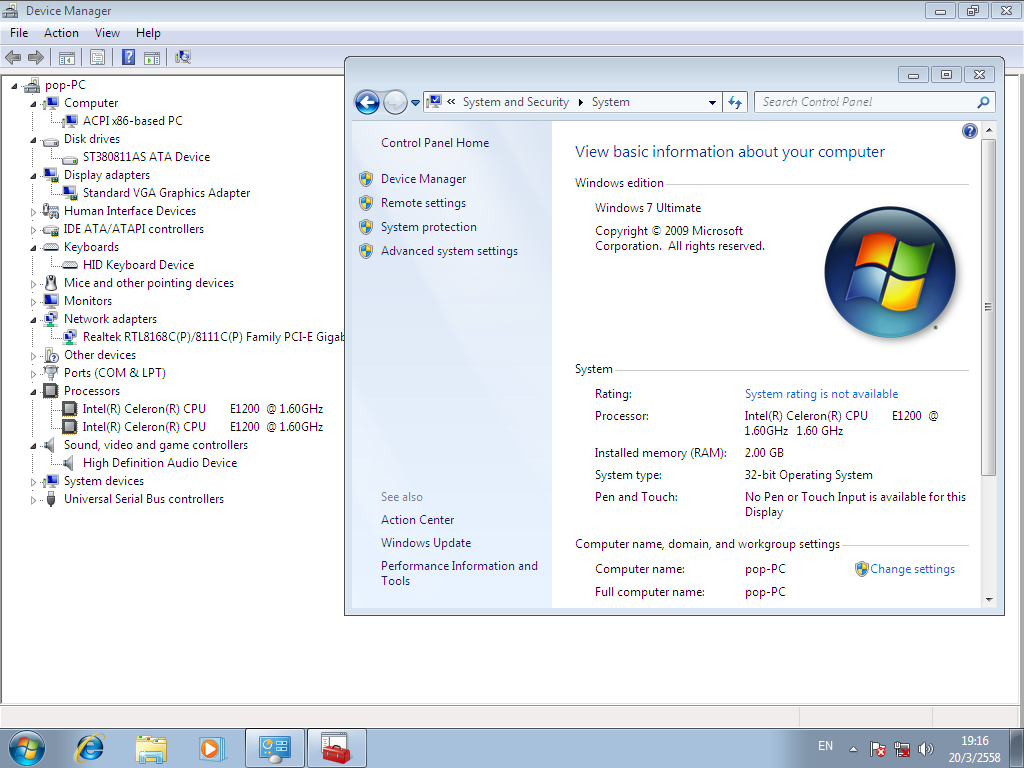Click the refresh icon beside the address bar
This screenshot has width=1024, height=768.
pos(735,102)
